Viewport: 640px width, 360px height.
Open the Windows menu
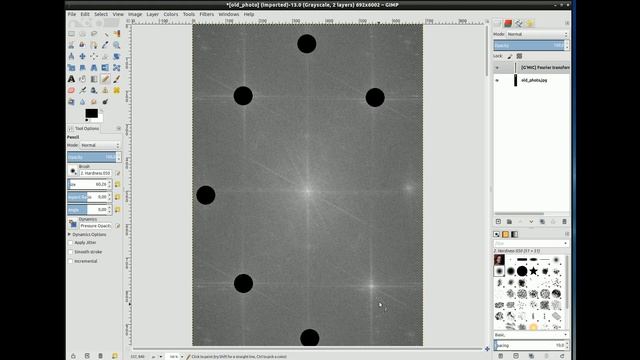tap(229, 14)
